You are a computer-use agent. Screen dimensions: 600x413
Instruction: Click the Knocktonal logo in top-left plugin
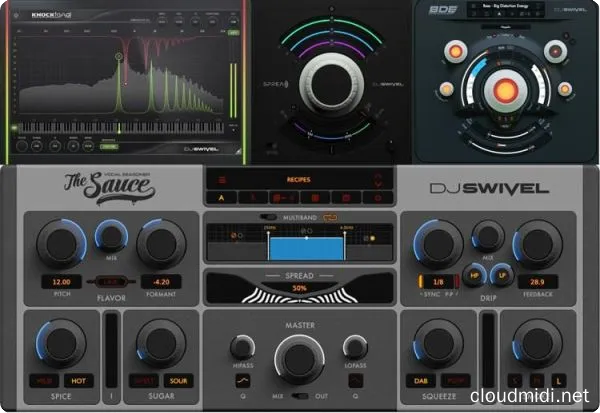point(51,15)
